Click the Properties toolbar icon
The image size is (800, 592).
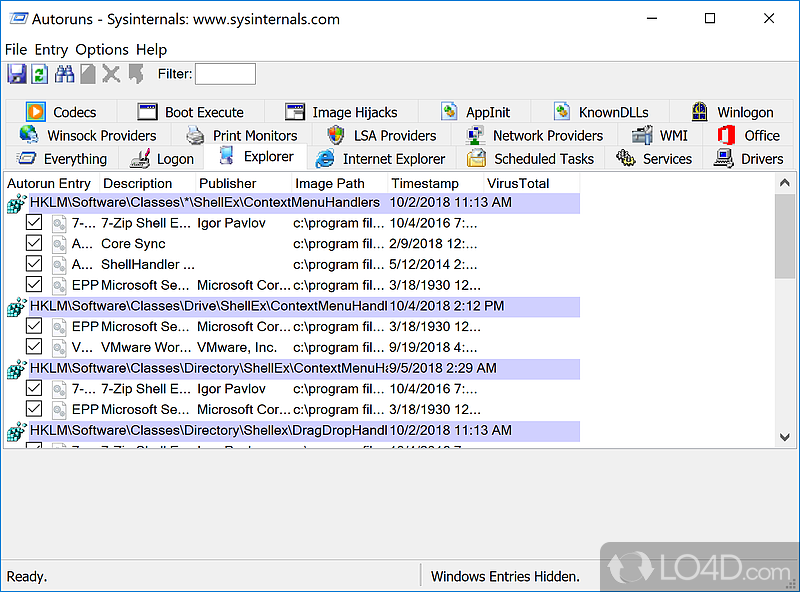point(88,74)
